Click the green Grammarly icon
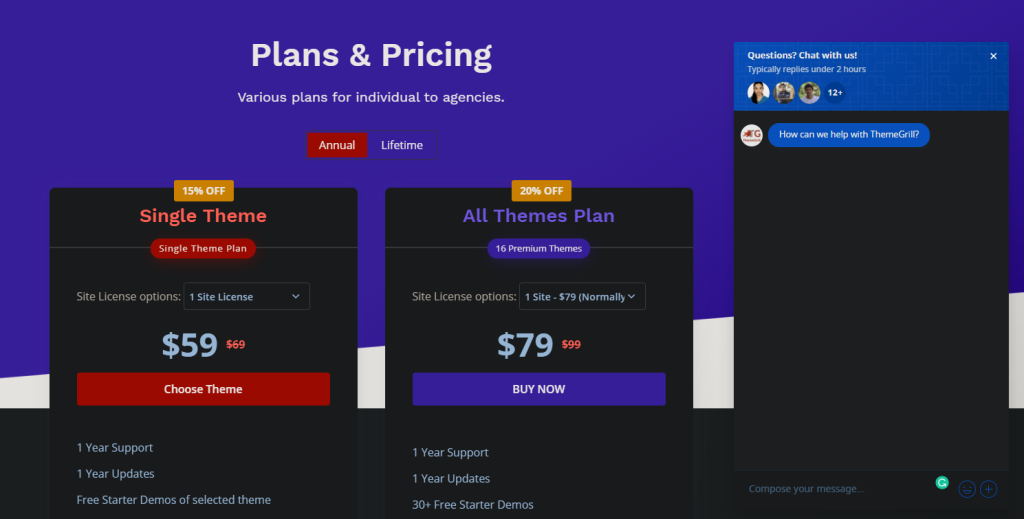 click(941, 482)
